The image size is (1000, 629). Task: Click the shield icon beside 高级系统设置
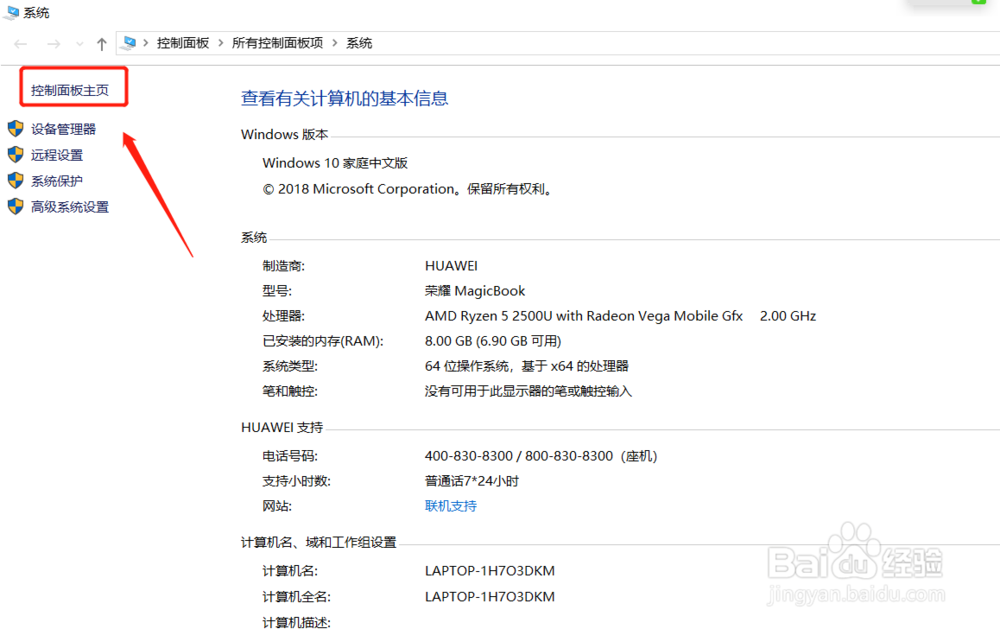[x=15, y=206]
